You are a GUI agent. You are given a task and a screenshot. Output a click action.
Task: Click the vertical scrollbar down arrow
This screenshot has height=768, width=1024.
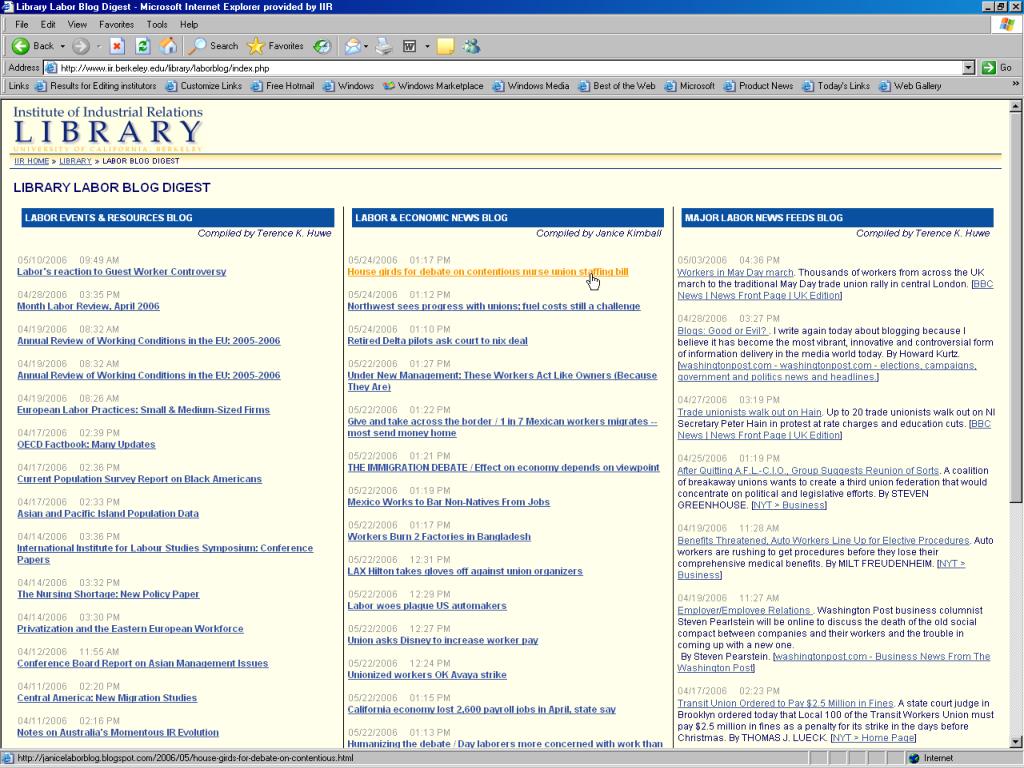pyautogui.click(x=1016, y=742)
